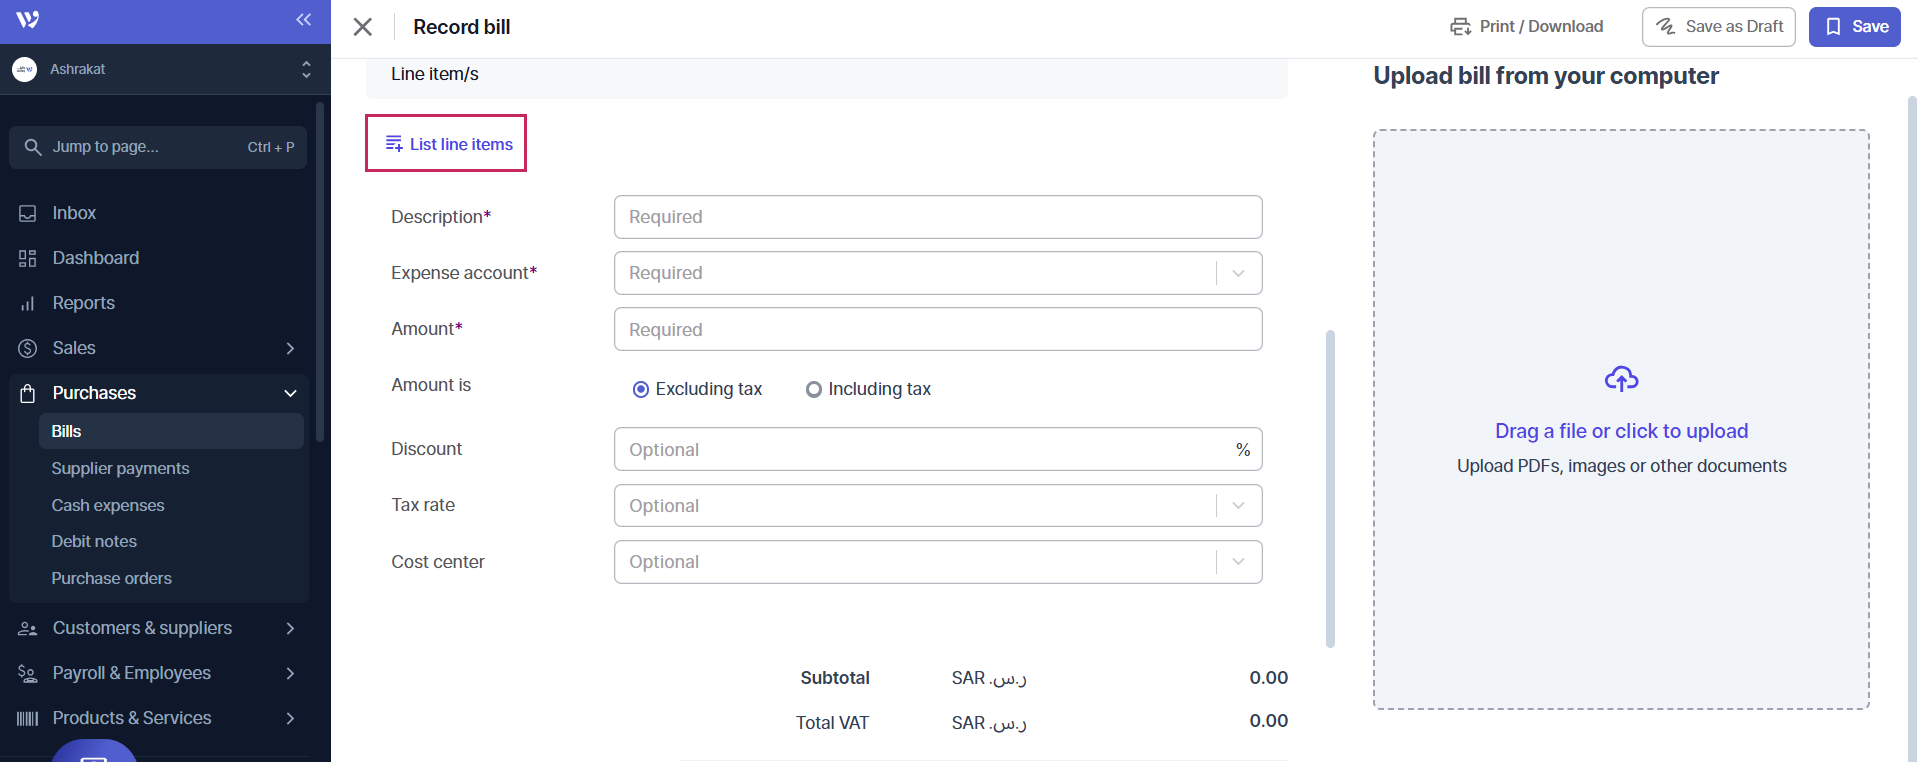Click the Save as Draft button
This screenshot has width=1918, height=762.
(x=1718, y=27)
